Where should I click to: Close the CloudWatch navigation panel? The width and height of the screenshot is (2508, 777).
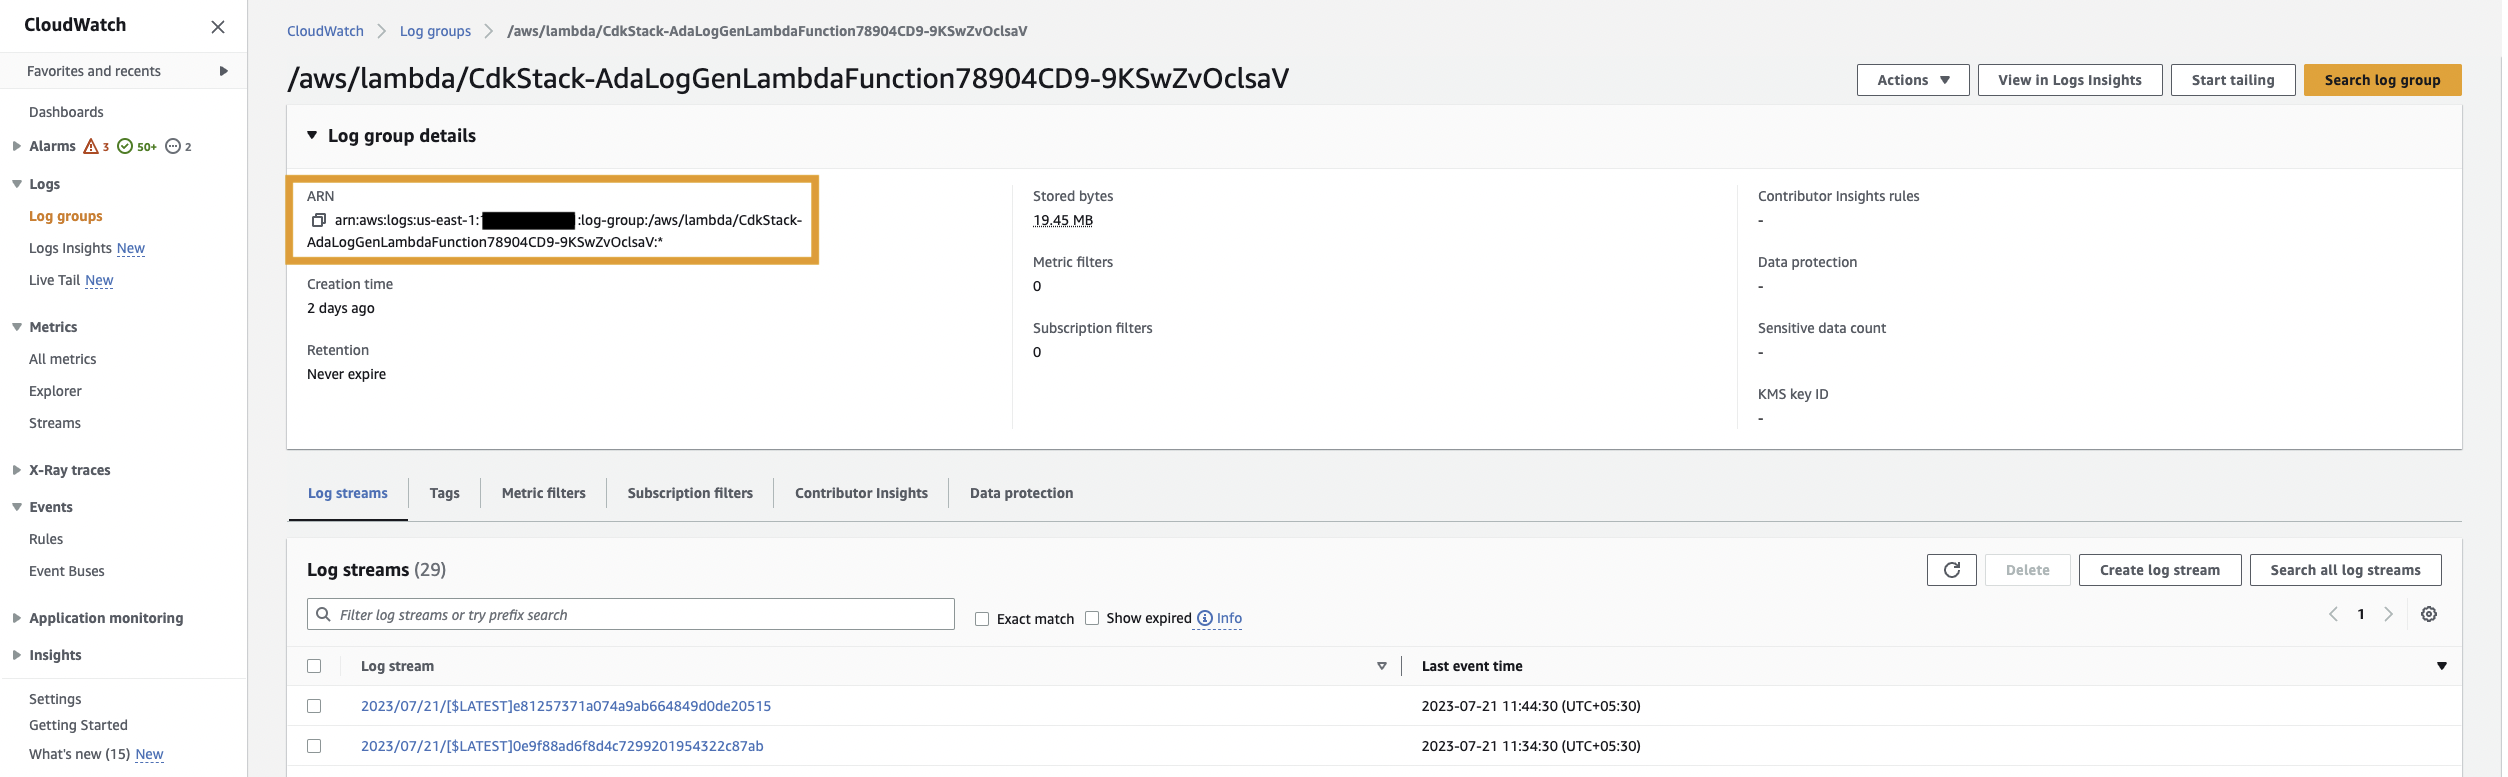pos(218,27)
